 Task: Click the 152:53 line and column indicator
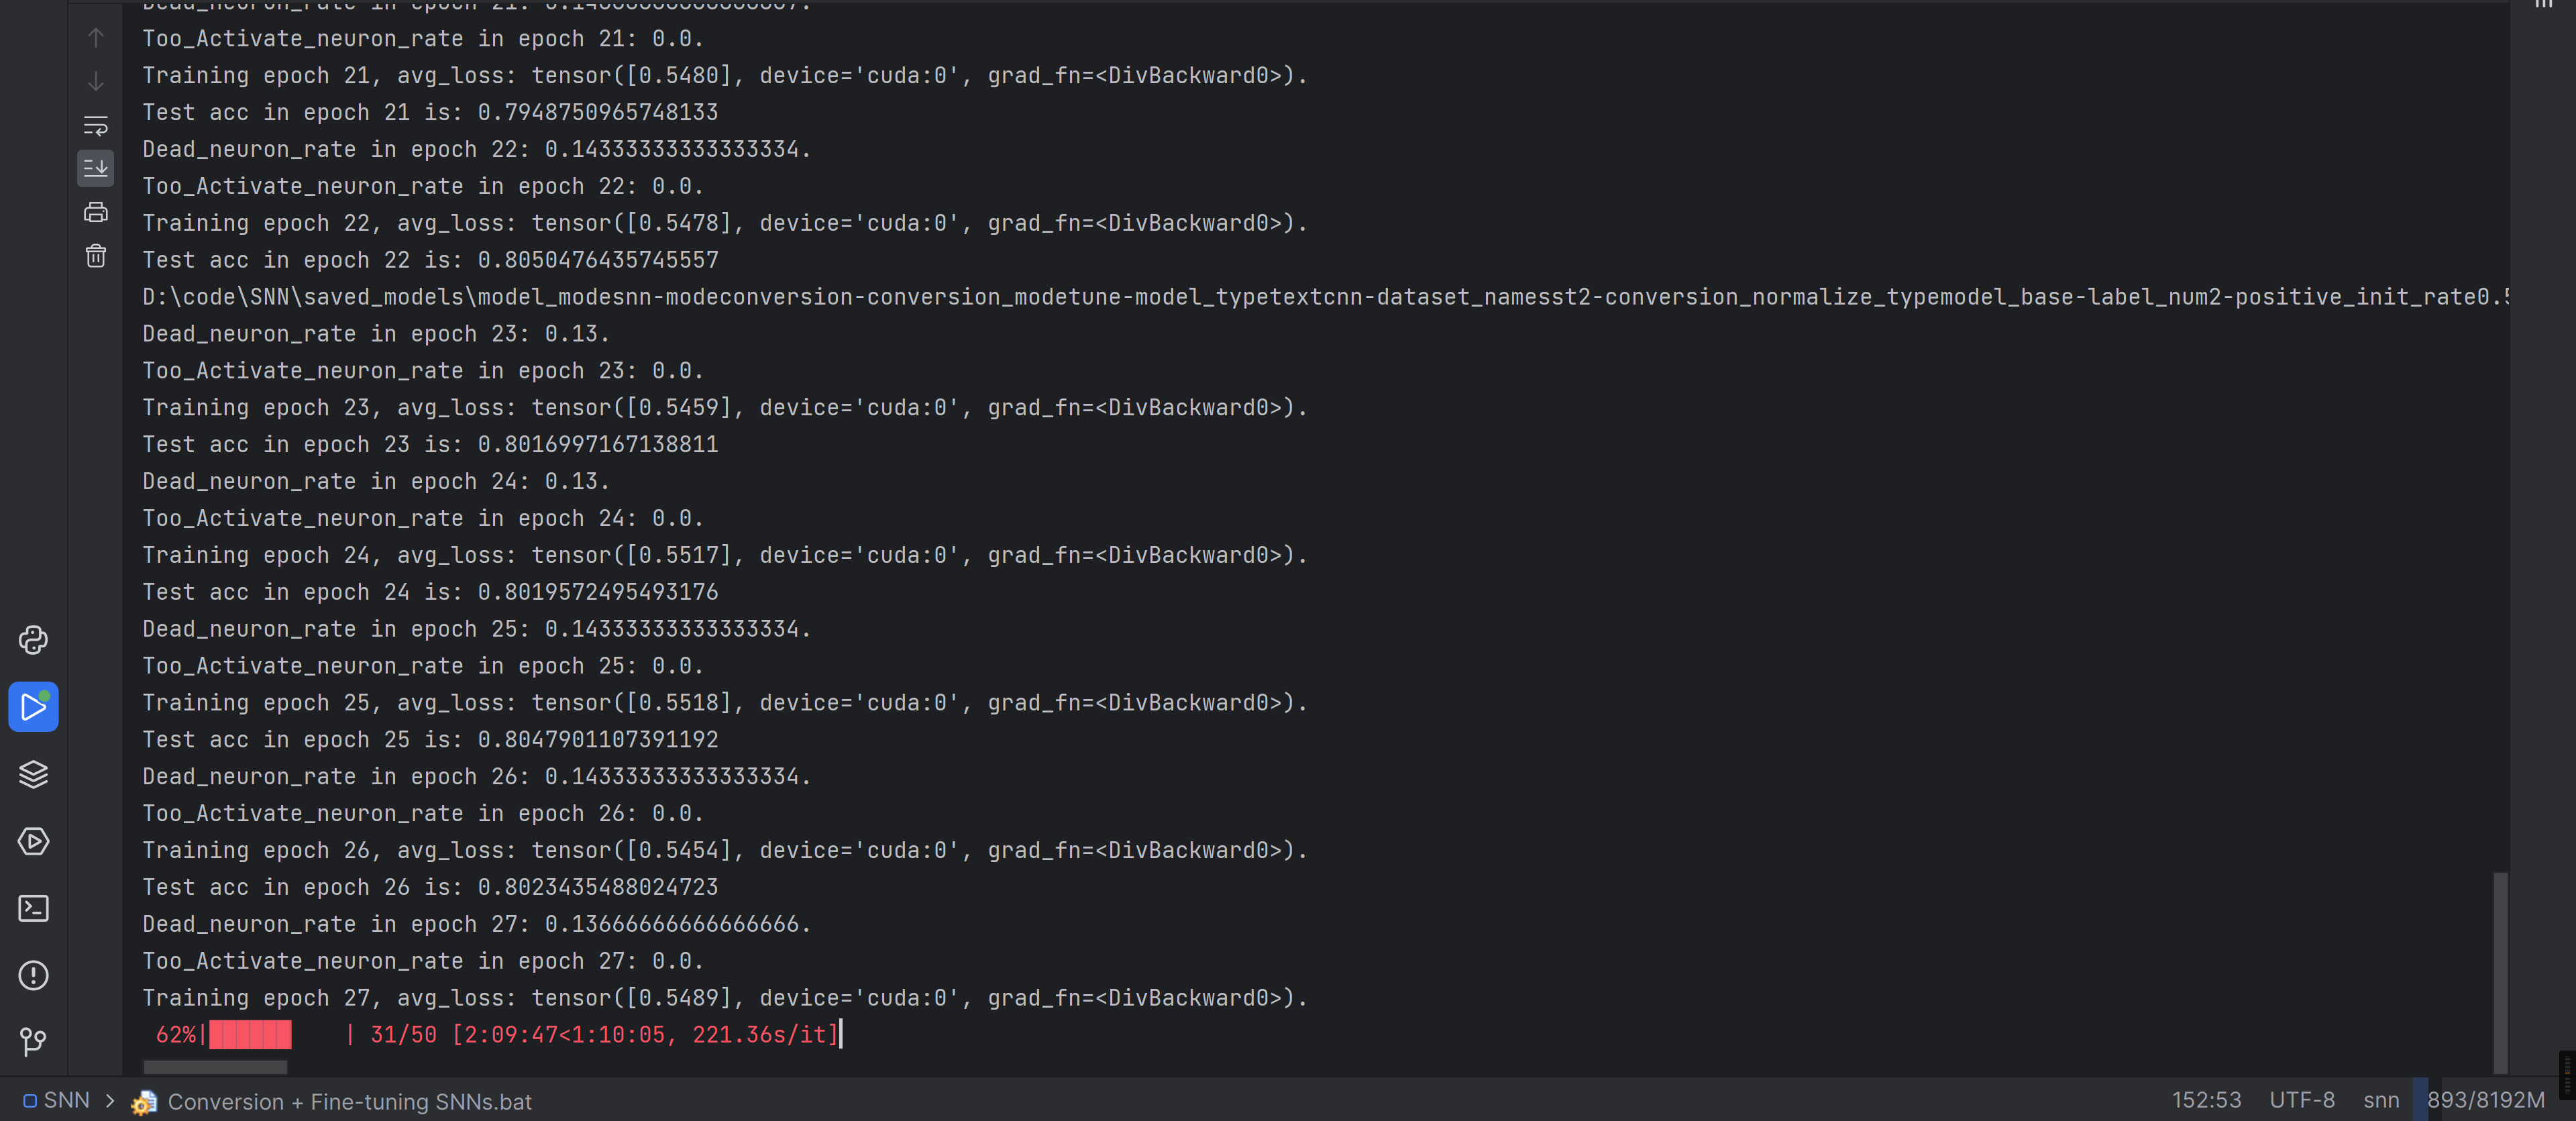(x=2205, y=1100)
